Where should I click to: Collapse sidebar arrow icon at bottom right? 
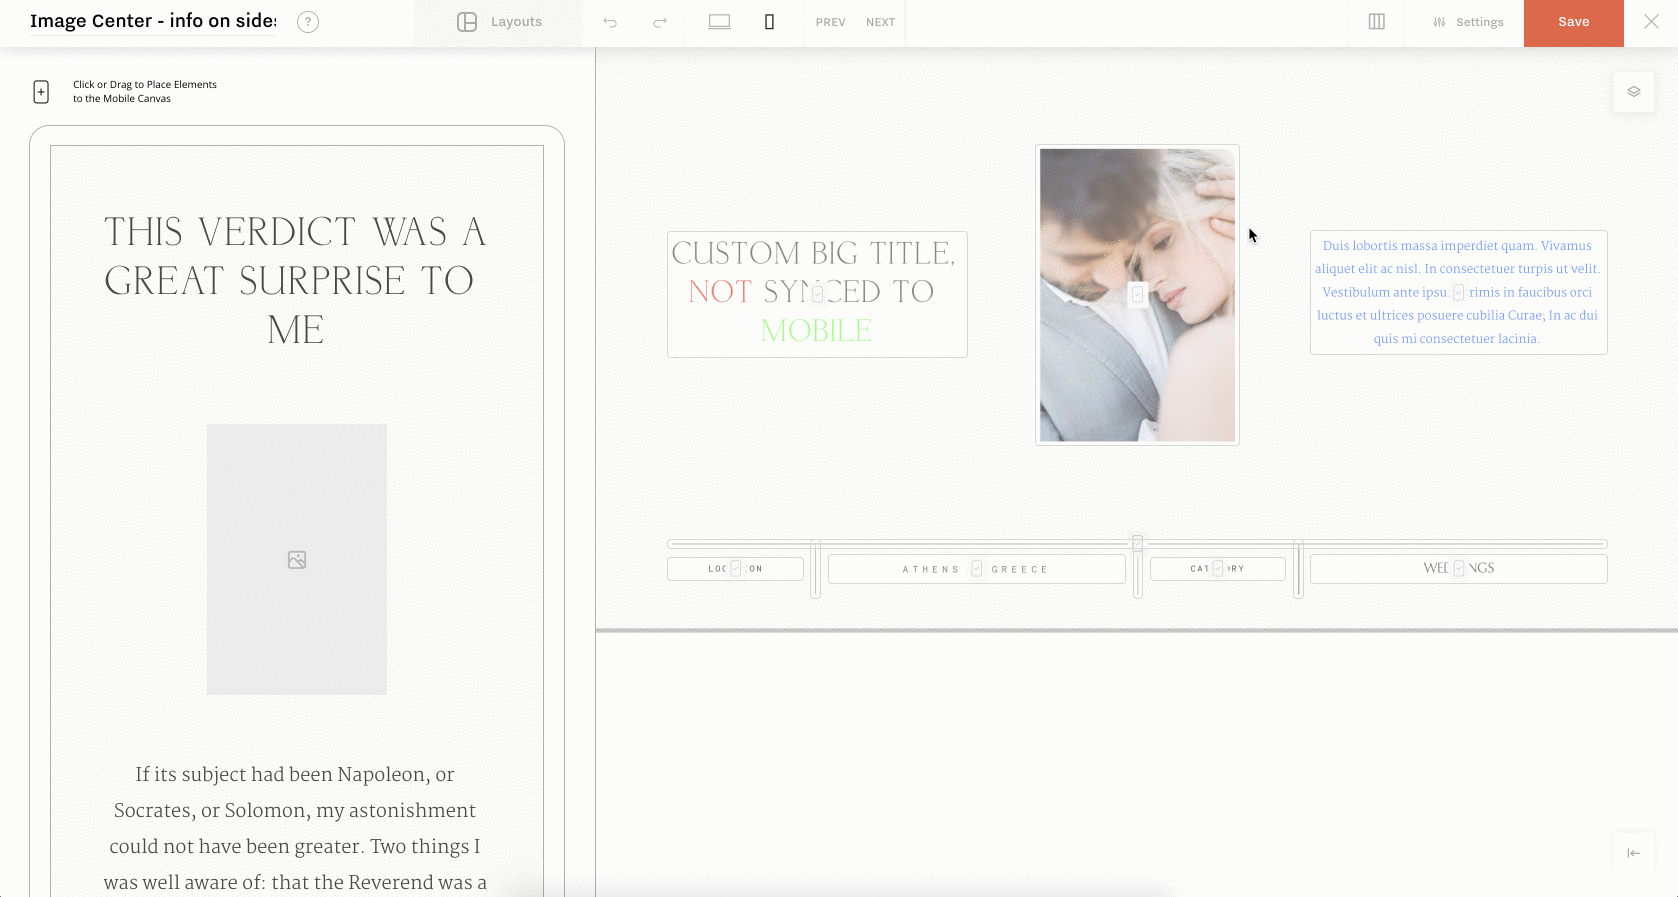1633,853
